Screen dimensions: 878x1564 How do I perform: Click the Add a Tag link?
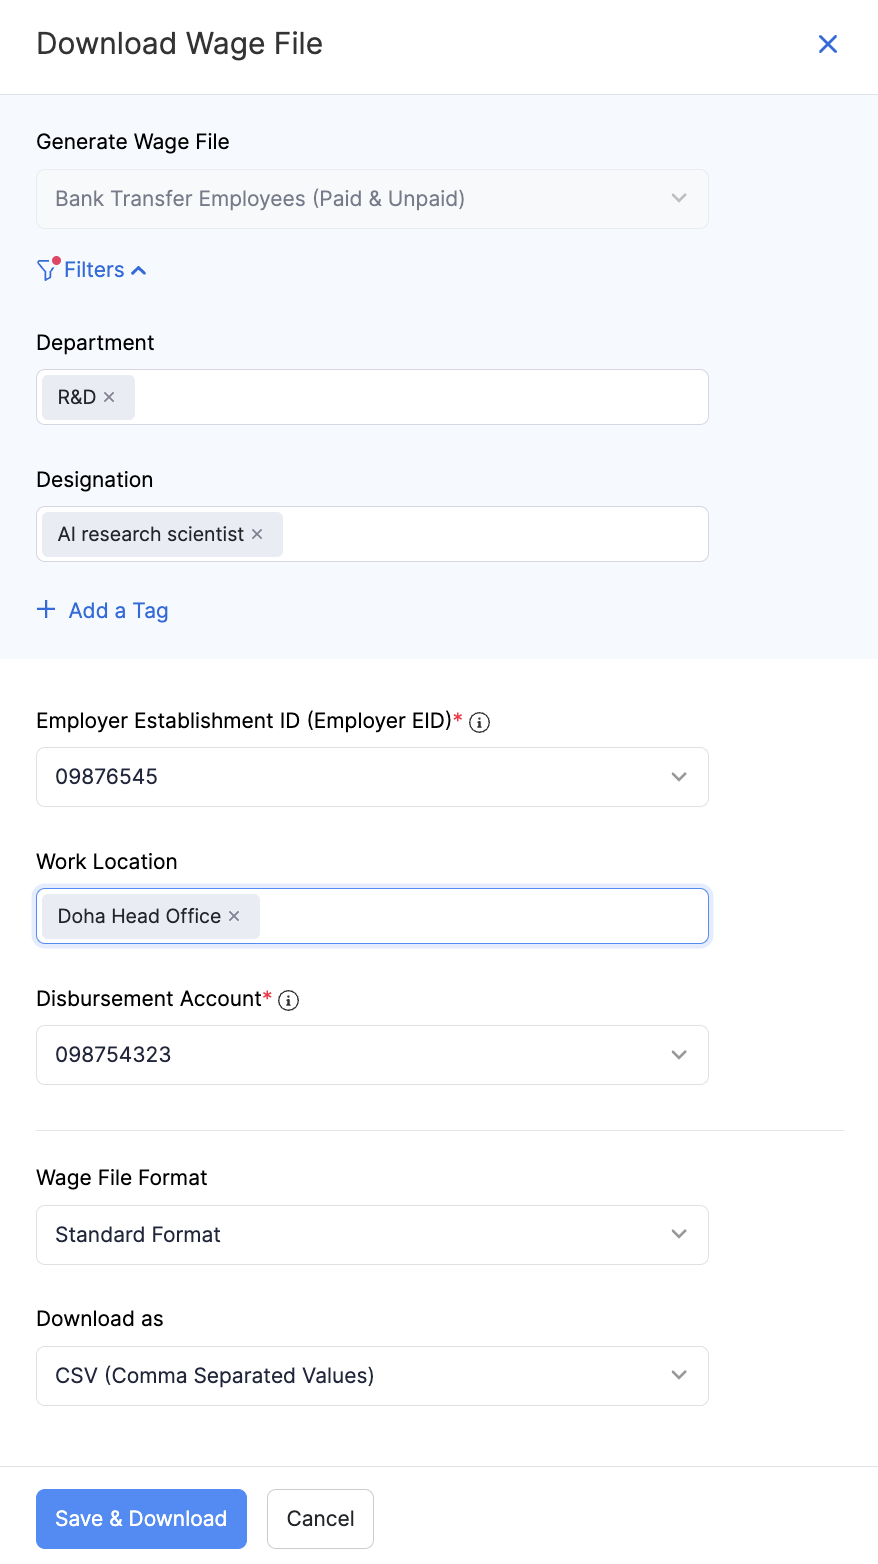tap(118, 610)
